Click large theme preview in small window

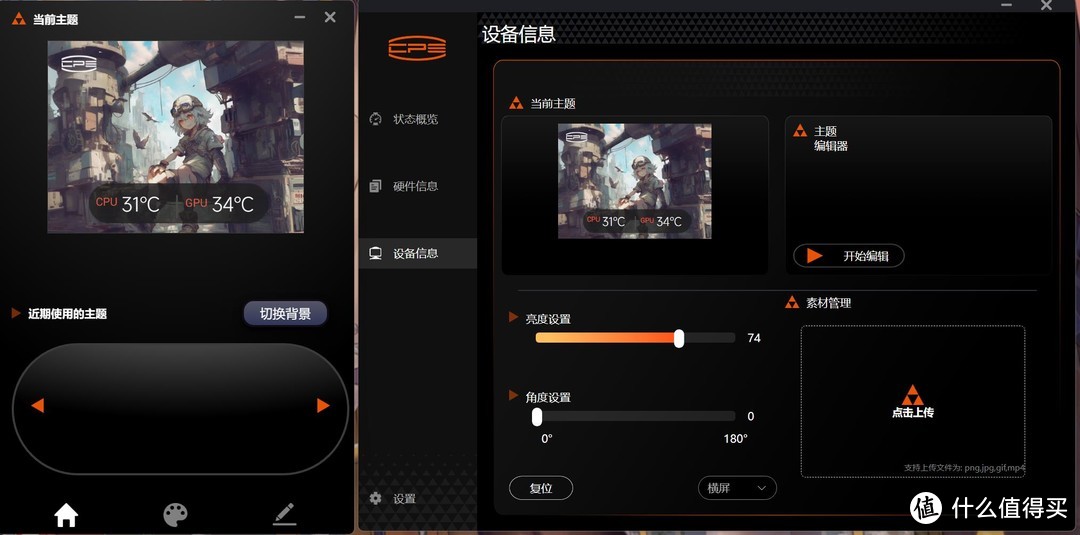pos(176,137)
